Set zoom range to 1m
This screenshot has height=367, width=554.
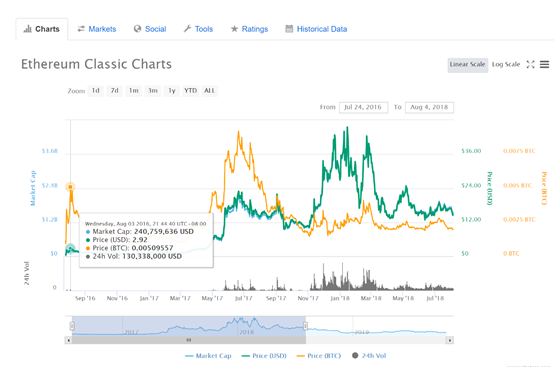point(134,91)
